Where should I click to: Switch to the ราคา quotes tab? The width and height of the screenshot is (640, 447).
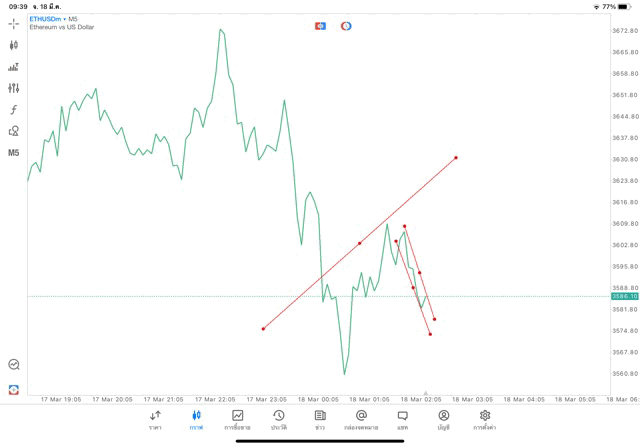pos(155,420)
